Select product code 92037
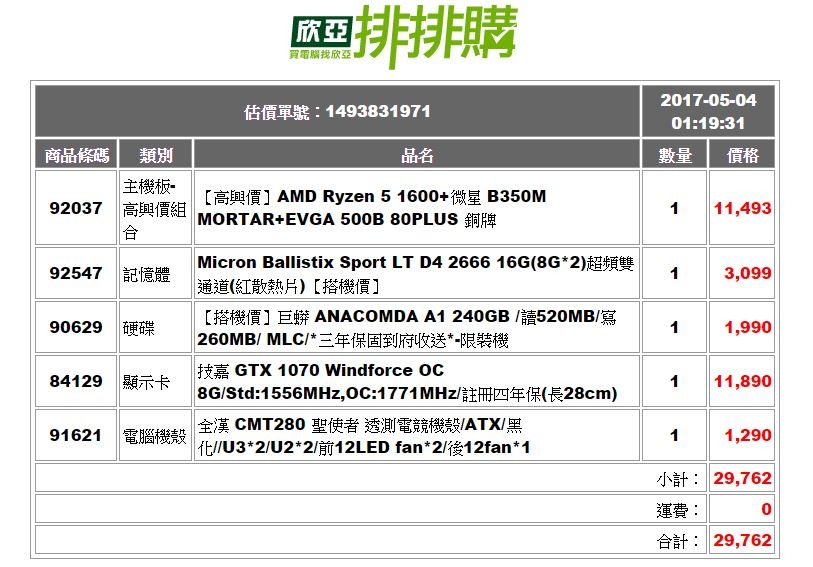This screenshot has width=813, height=567. pyautogui.click(x=76, y=208)
